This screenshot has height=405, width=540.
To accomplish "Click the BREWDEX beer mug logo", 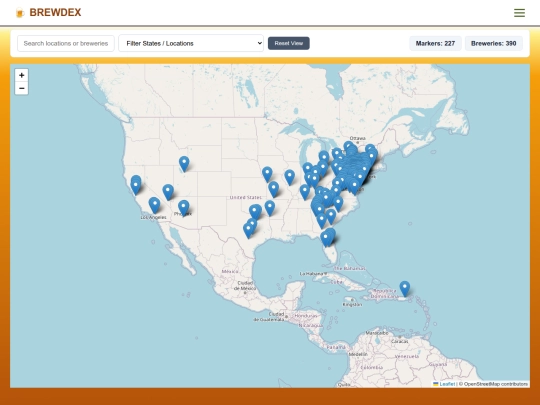I will tap(20, 13).
